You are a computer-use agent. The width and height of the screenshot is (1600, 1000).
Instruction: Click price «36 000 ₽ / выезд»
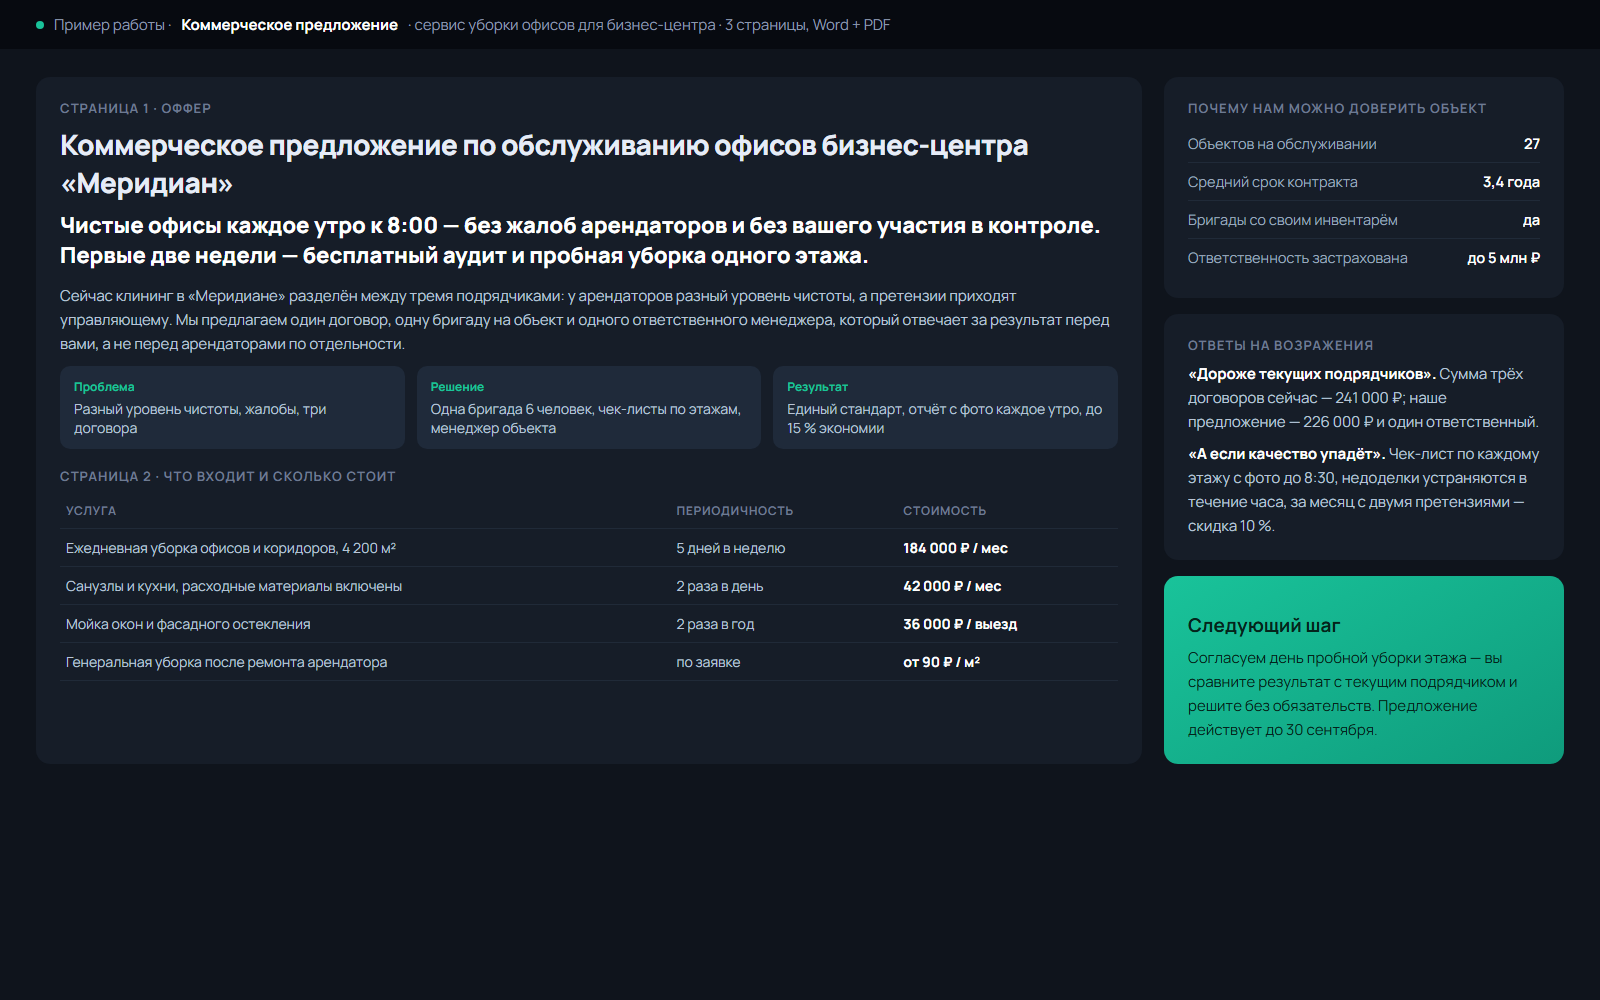960,624
